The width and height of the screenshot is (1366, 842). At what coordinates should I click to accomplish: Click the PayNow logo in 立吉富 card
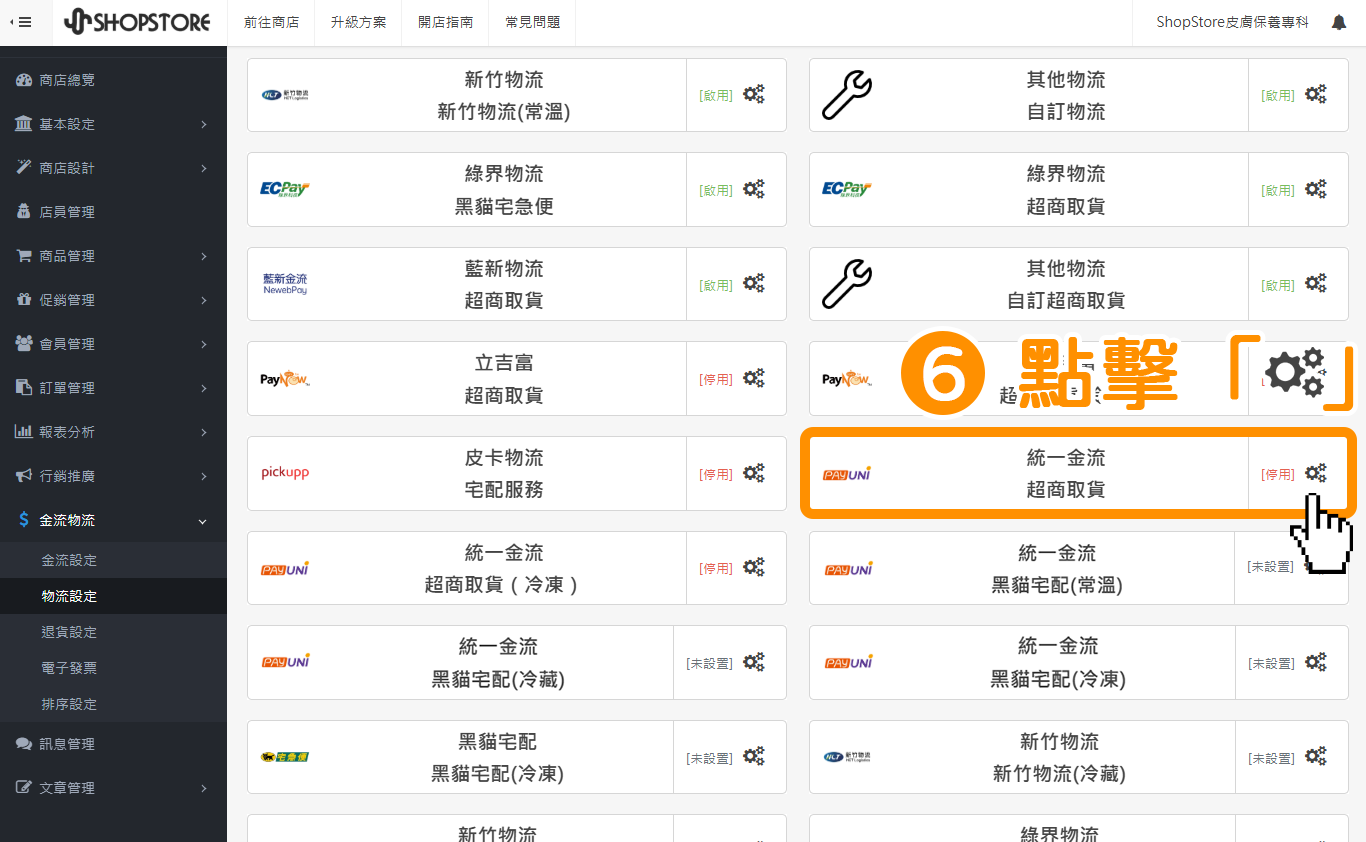coord(285,379)
